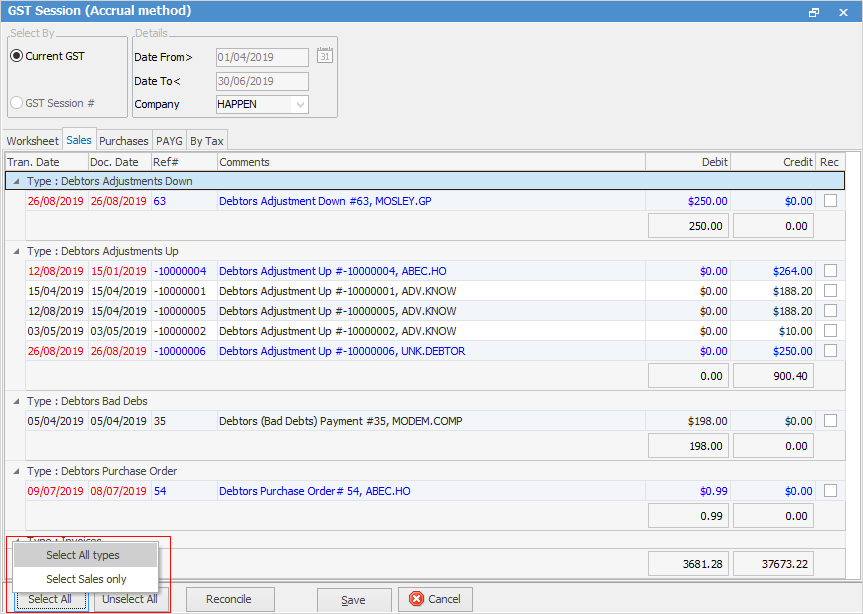
Task: Open the Company dropdown showing HAPPEN
Action: click(x=299, y=104)
